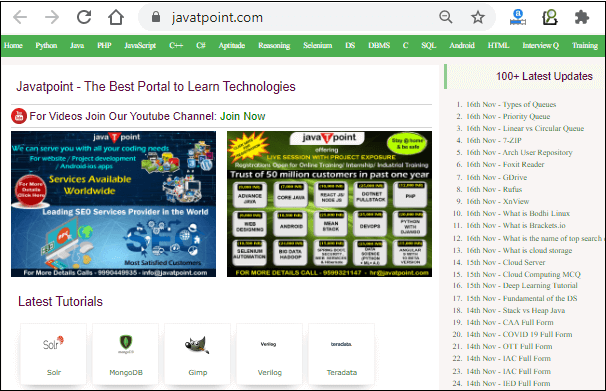Open the MongoDB tutorial card

click(x=126, y=354)
